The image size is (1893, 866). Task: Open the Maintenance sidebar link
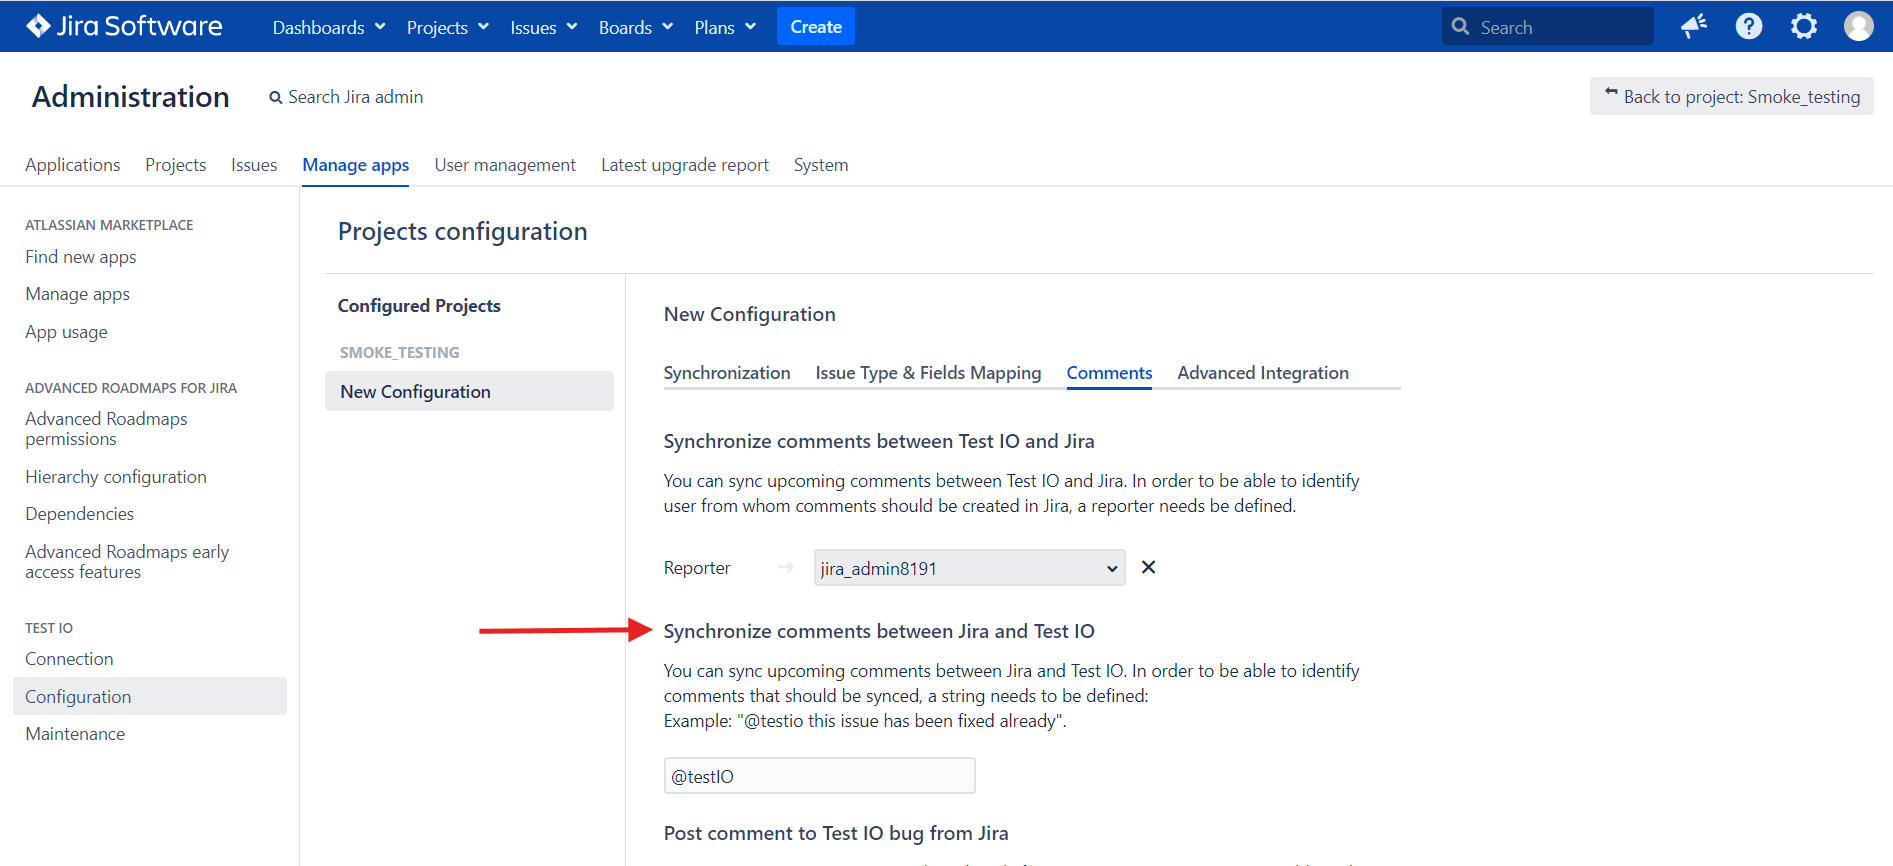pyautogui.click(x=75, y=734)
